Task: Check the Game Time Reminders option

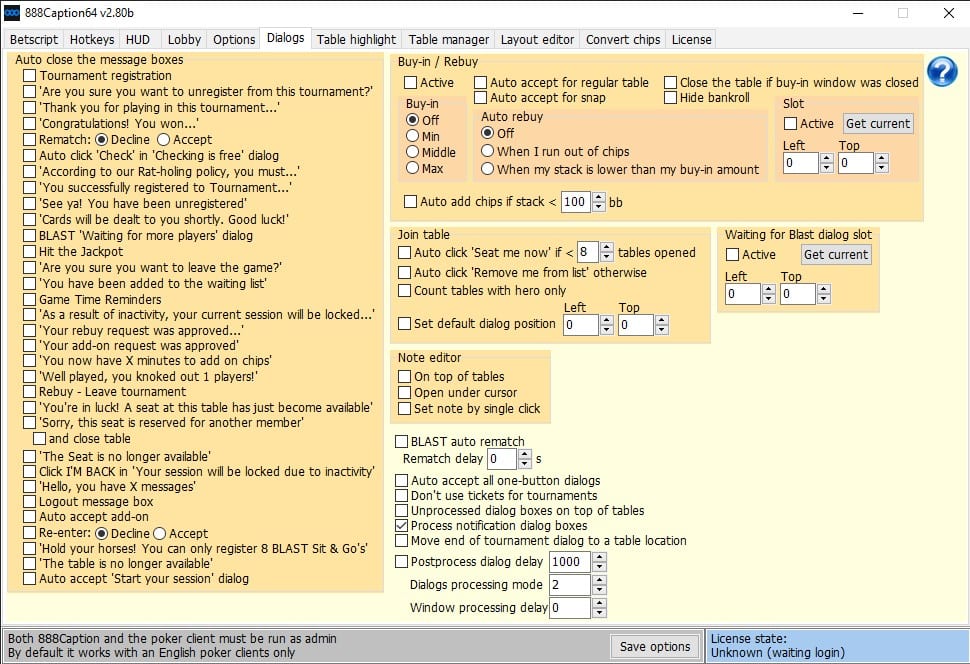Action: pyautogui.click(x=29, y=300)
